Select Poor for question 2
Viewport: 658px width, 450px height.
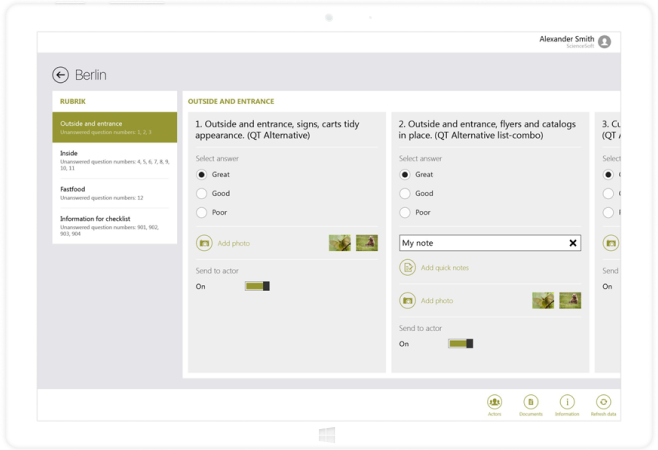(x=404, y=212)
